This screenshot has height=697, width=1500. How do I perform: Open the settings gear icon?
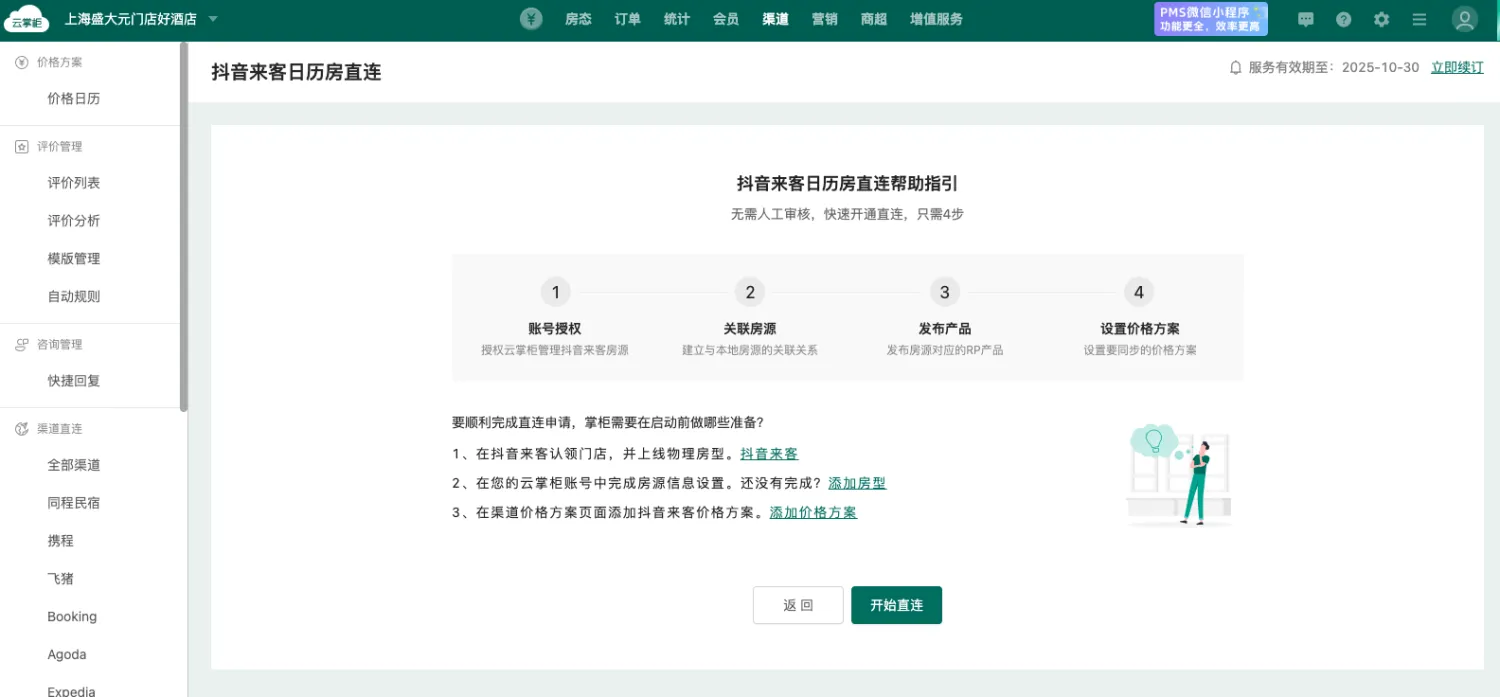tap(1382, 19)
